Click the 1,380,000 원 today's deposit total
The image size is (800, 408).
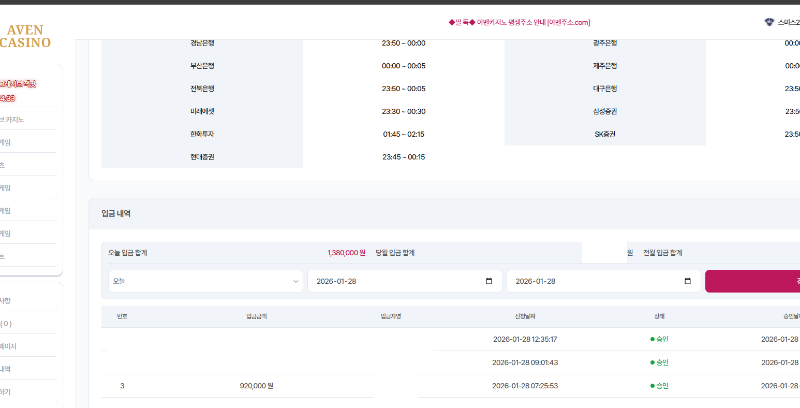coord(346,253)
